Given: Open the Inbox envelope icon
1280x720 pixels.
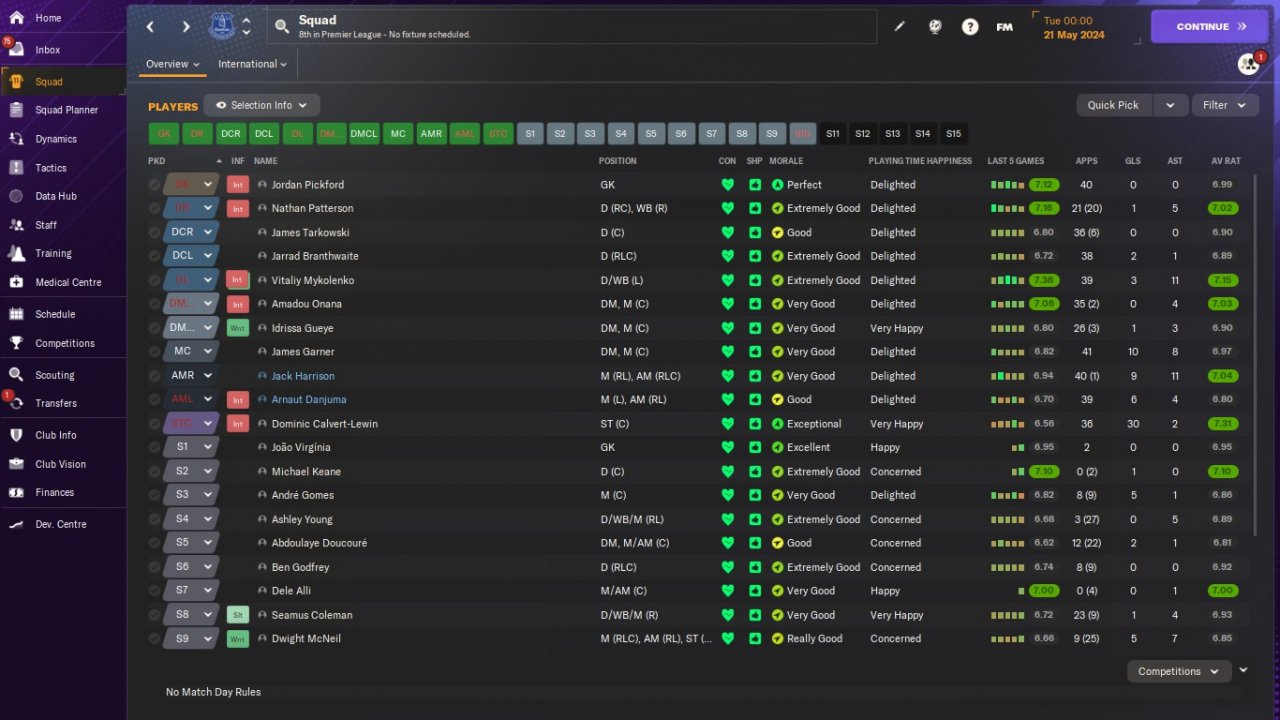Looking at the screenshot, I should pyautogui.click(x=16, y=50).
